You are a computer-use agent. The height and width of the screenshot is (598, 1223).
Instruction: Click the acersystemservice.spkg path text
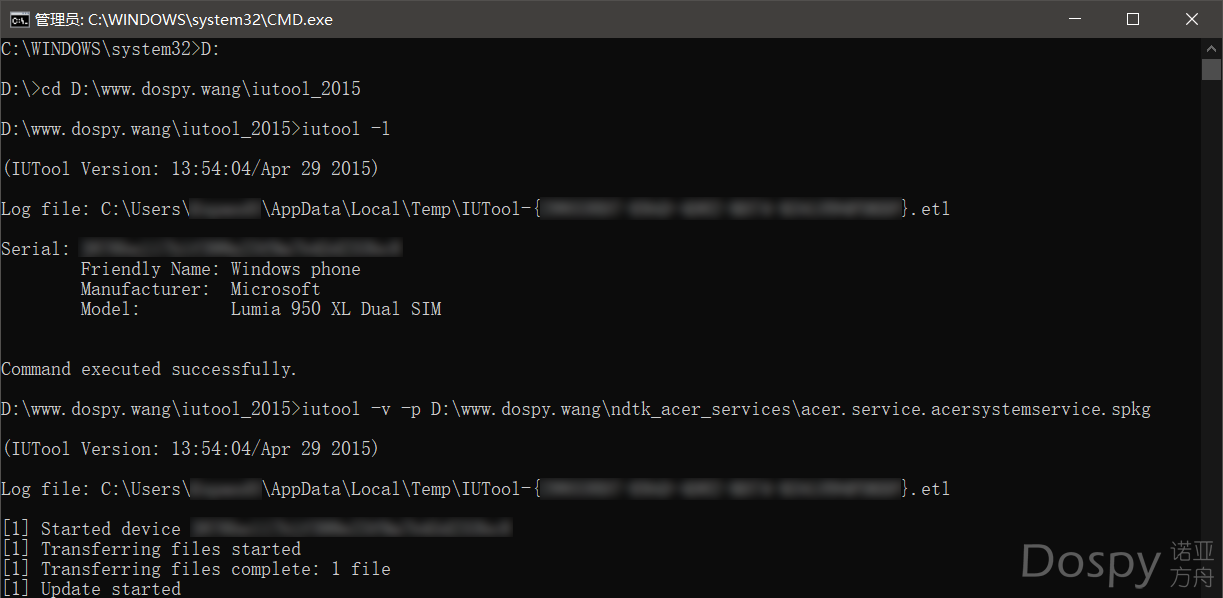(791, 409)
